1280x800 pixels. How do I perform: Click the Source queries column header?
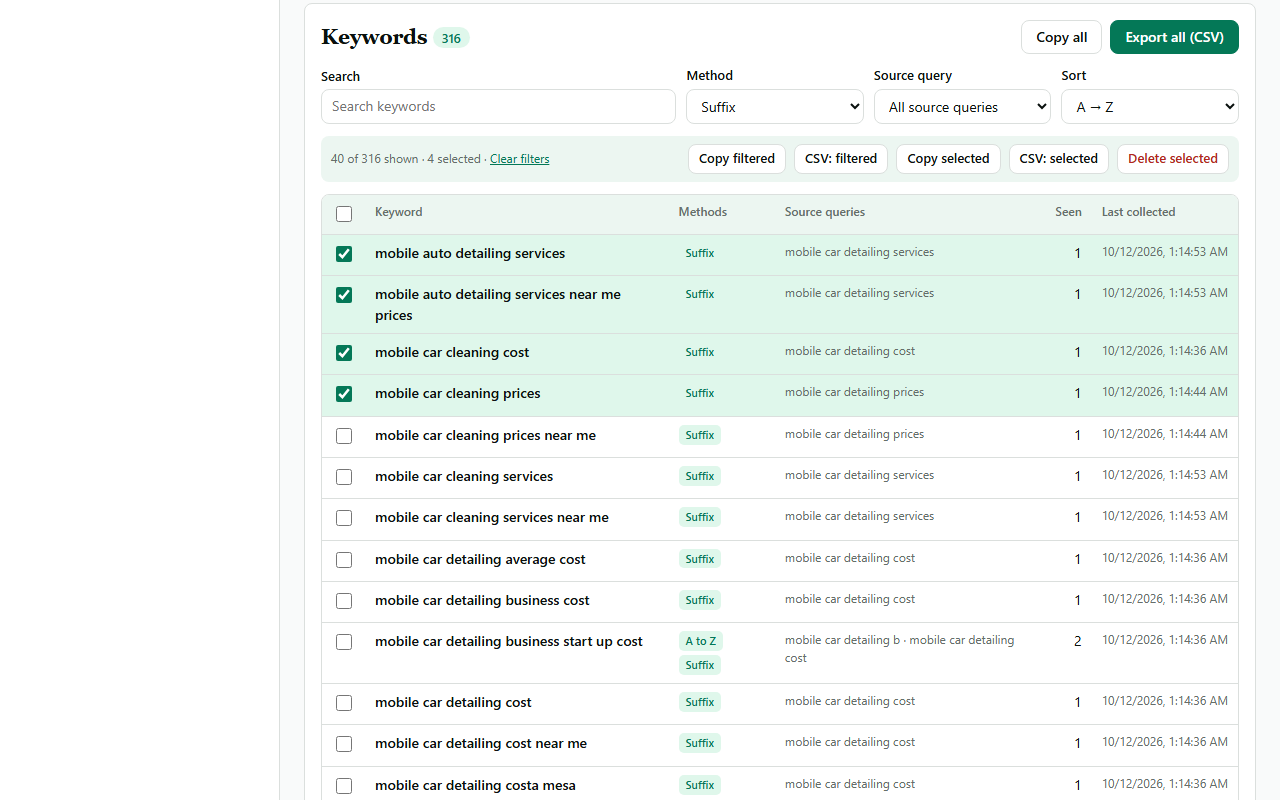[825, 212]
